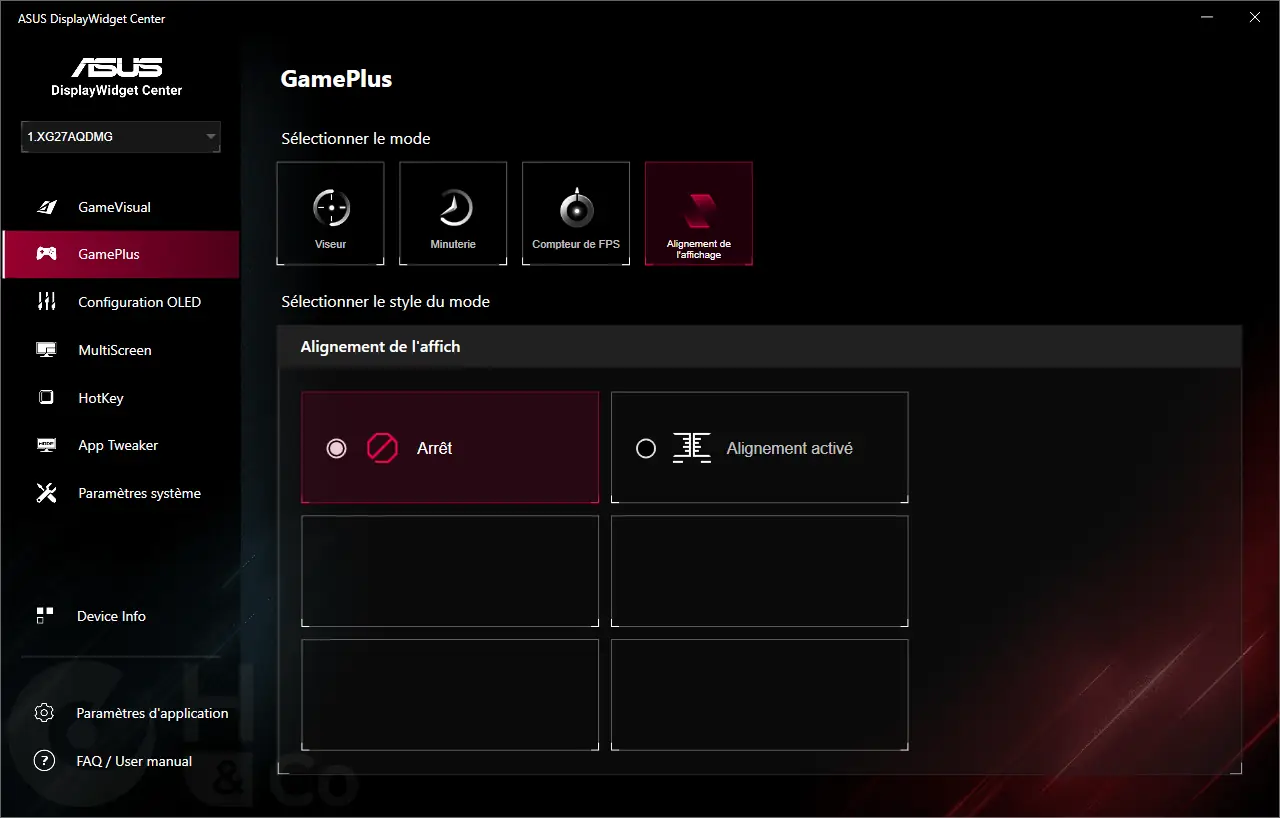Click the FAQ question mark icon
Screen dimensions: 1280x818
(44, 761)
